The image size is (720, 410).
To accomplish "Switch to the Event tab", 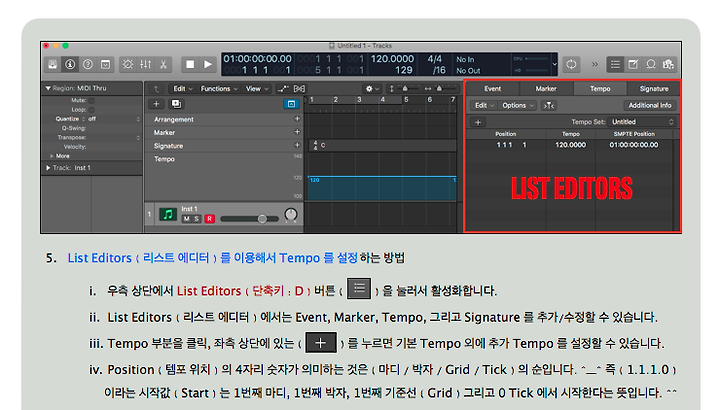I will [x=493, y=89].
